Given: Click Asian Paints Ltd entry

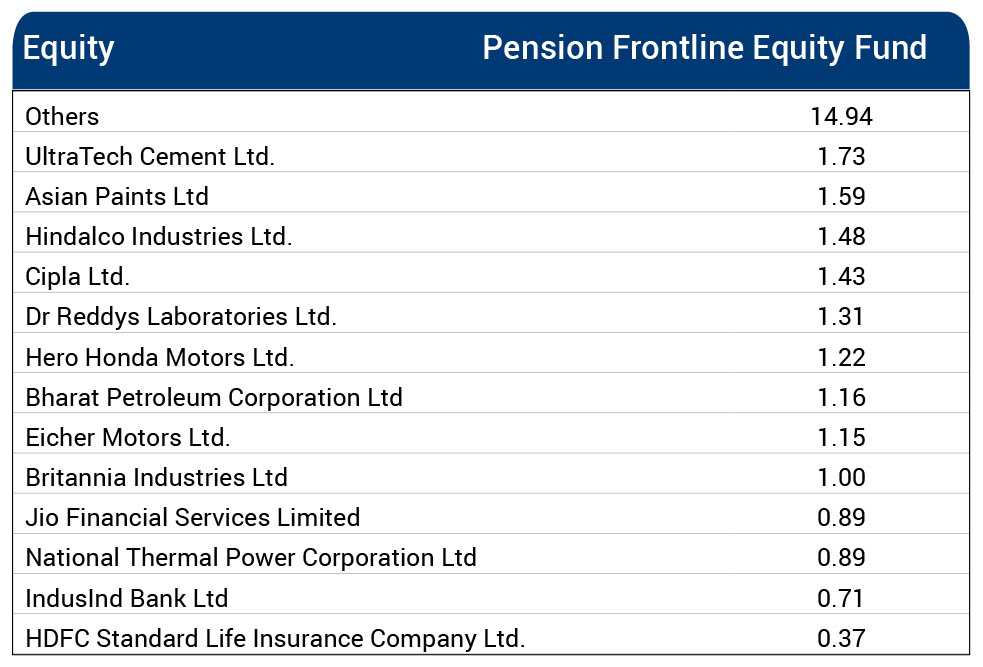Looking at the screenshot, I should (x=117, y=196).
